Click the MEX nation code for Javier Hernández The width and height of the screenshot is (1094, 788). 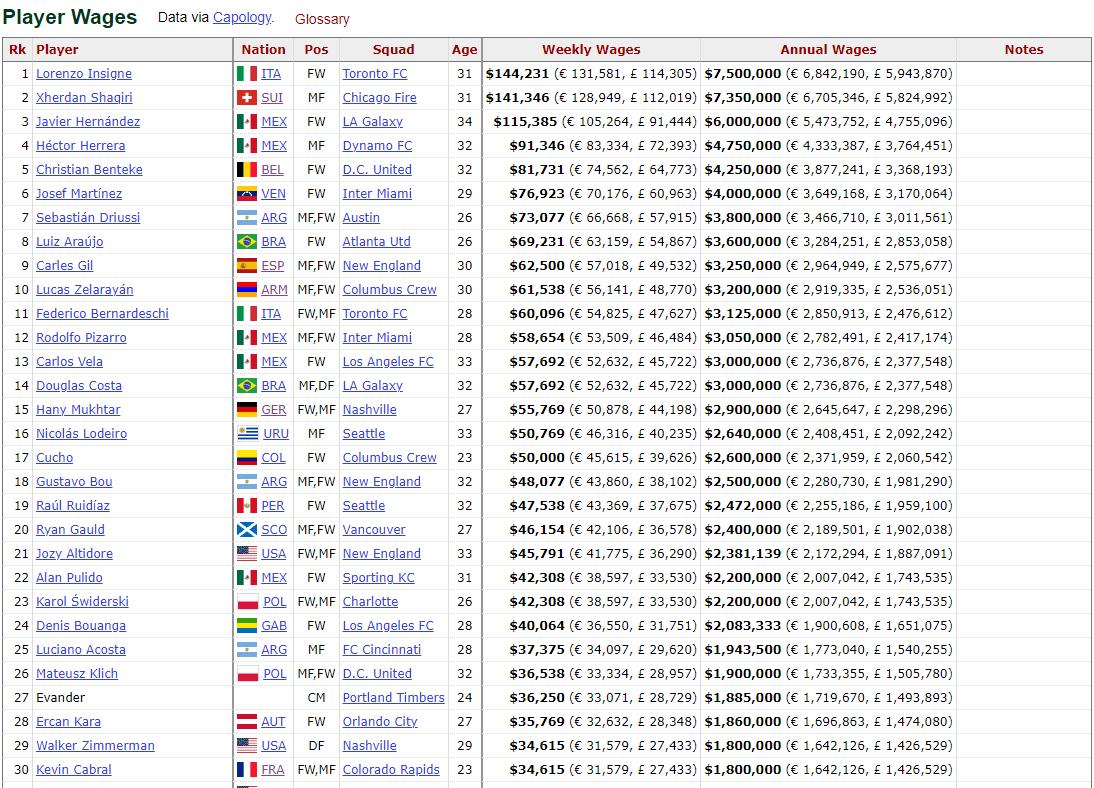tap(274, 122)
